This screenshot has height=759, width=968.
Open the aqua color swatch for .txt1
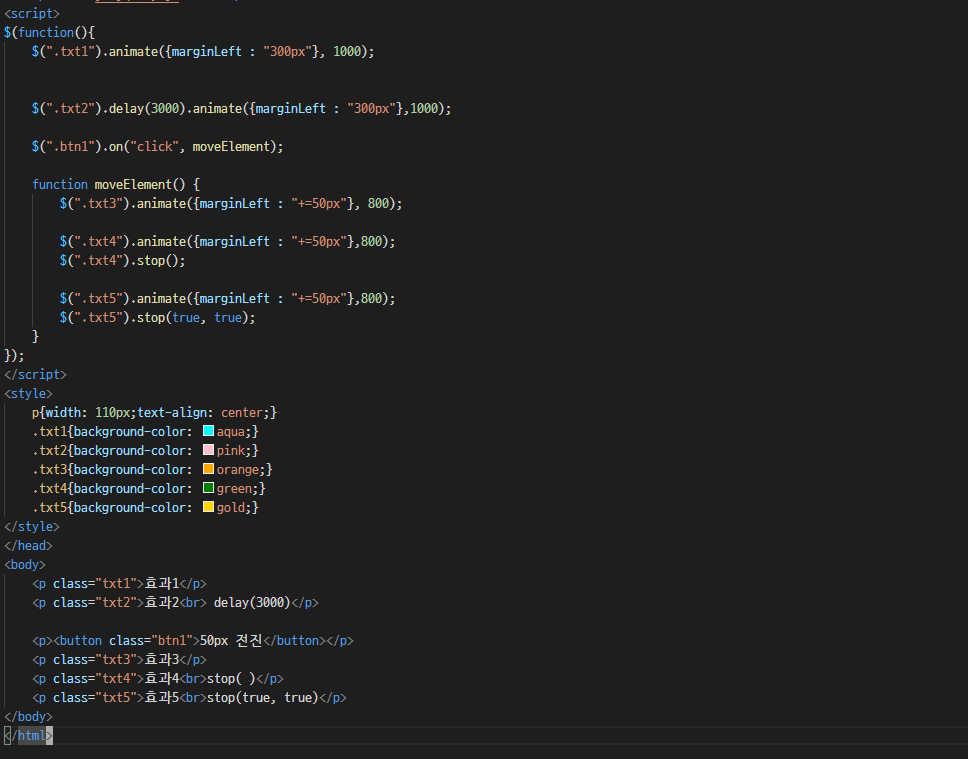point(208,431)
